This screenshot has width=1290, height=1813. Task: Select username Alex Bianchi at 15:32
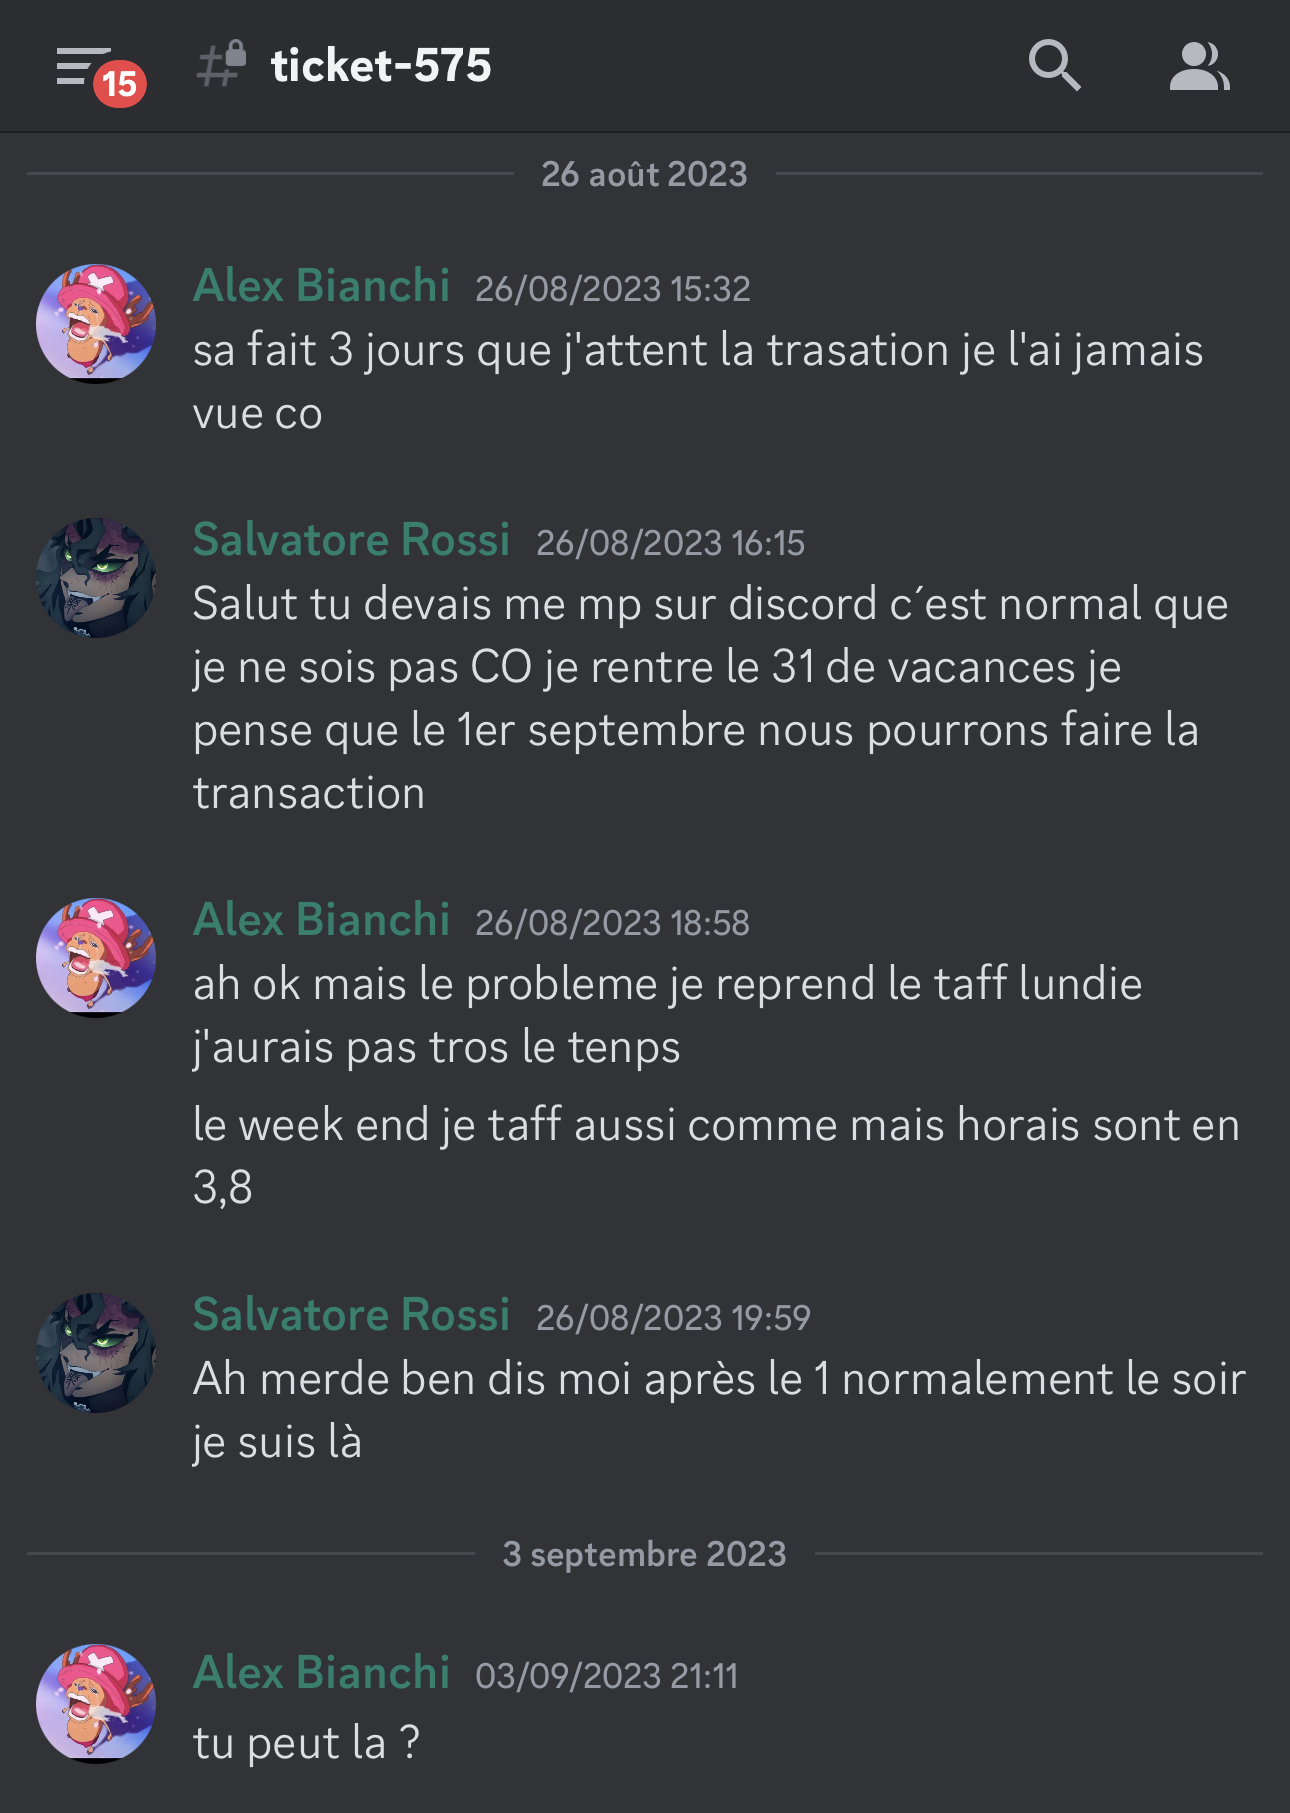[x=321, y=286]
